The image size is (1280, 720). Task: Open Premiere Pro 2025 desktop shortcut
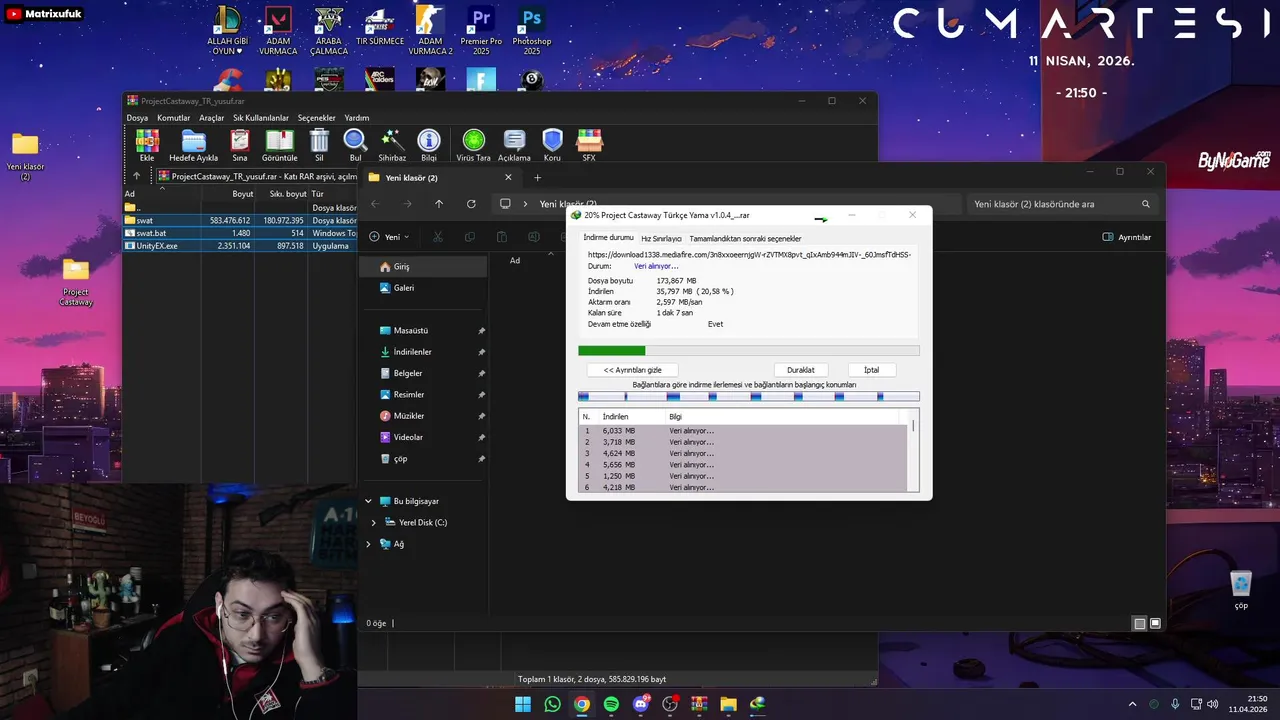(x=481, y=30)
